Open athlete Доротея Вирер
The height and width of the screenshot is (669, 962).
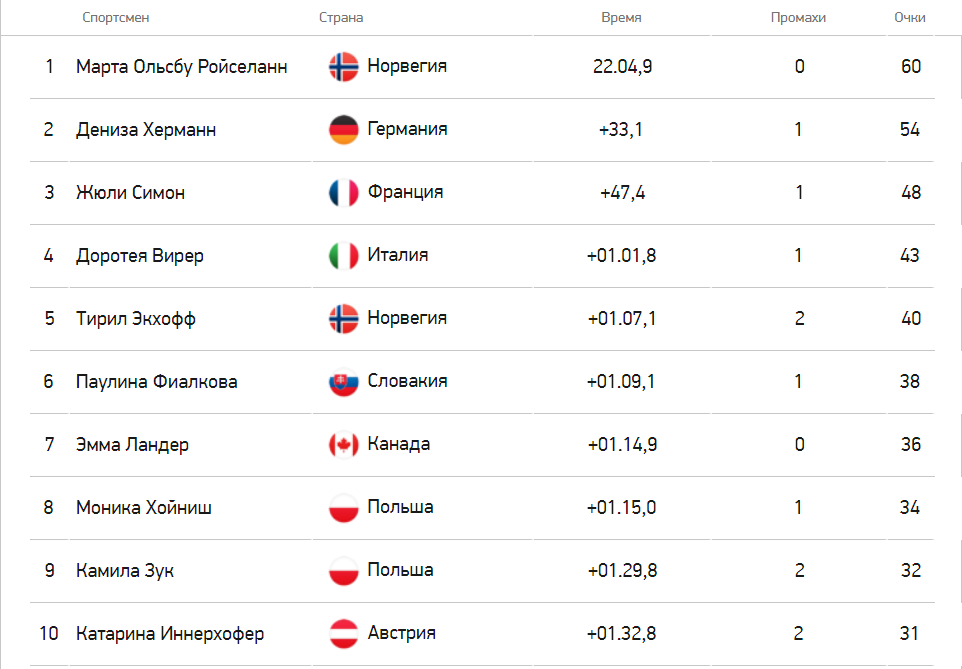point(140,256)
